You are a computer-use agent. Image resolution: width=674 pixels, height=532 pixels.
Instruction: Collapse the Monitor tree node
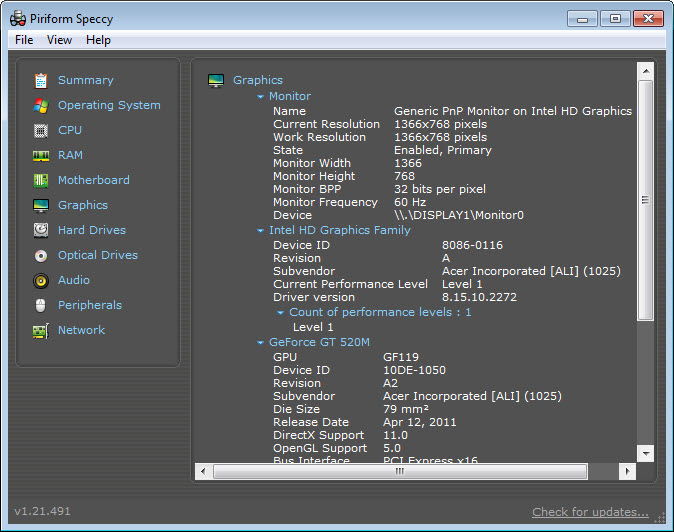[260, 97]
